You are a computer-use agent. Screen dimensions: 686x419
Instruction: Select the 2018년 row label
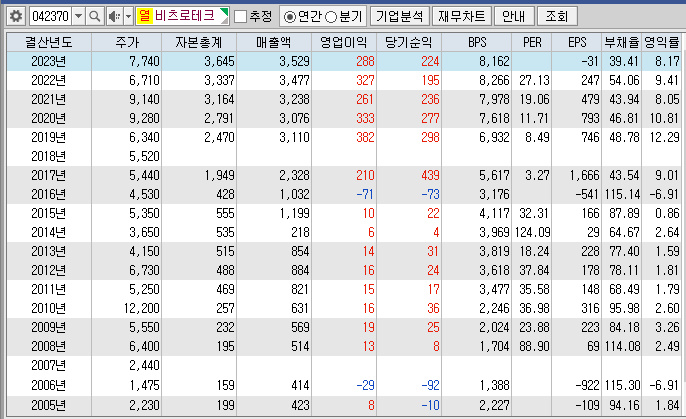(x=49, y=156)
